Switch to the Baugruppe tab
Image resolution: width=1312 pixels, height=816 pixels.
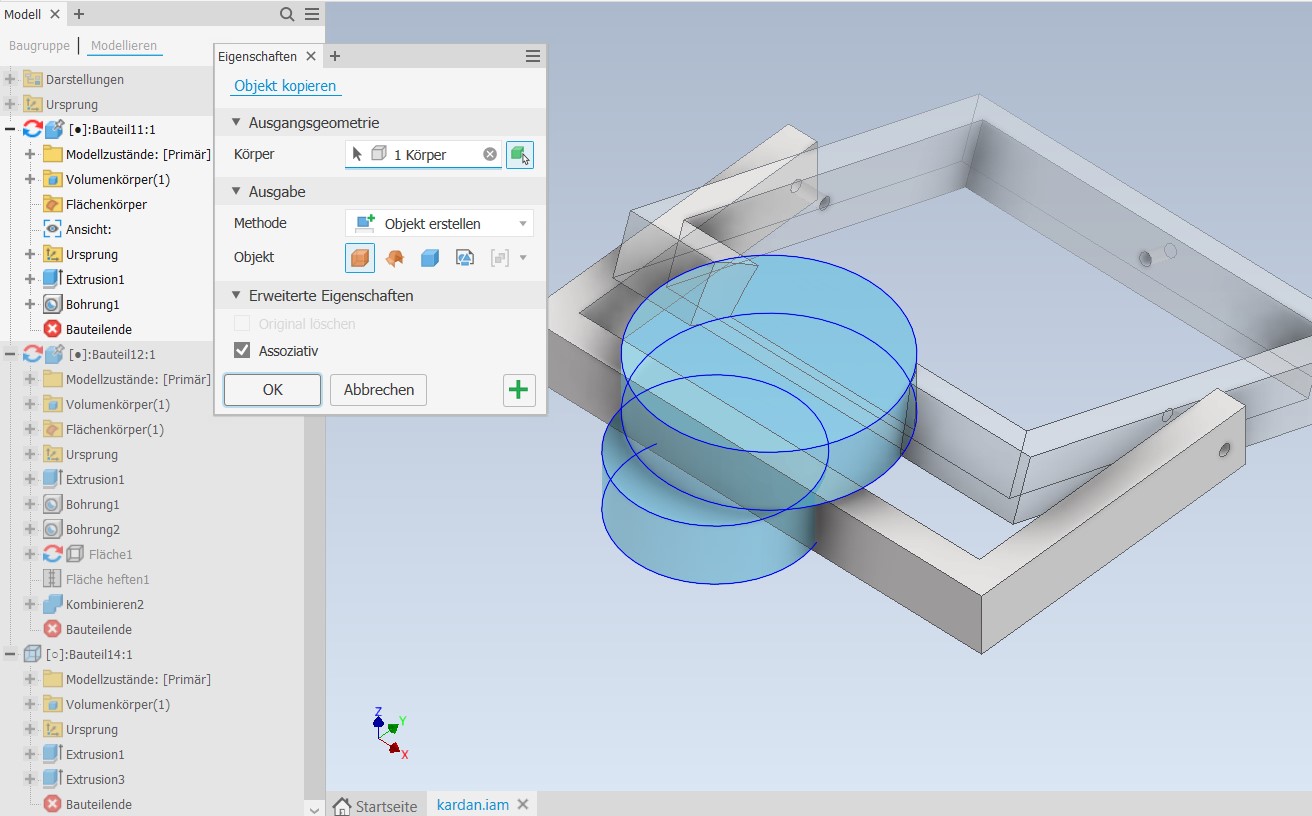[x=40, y=46]
